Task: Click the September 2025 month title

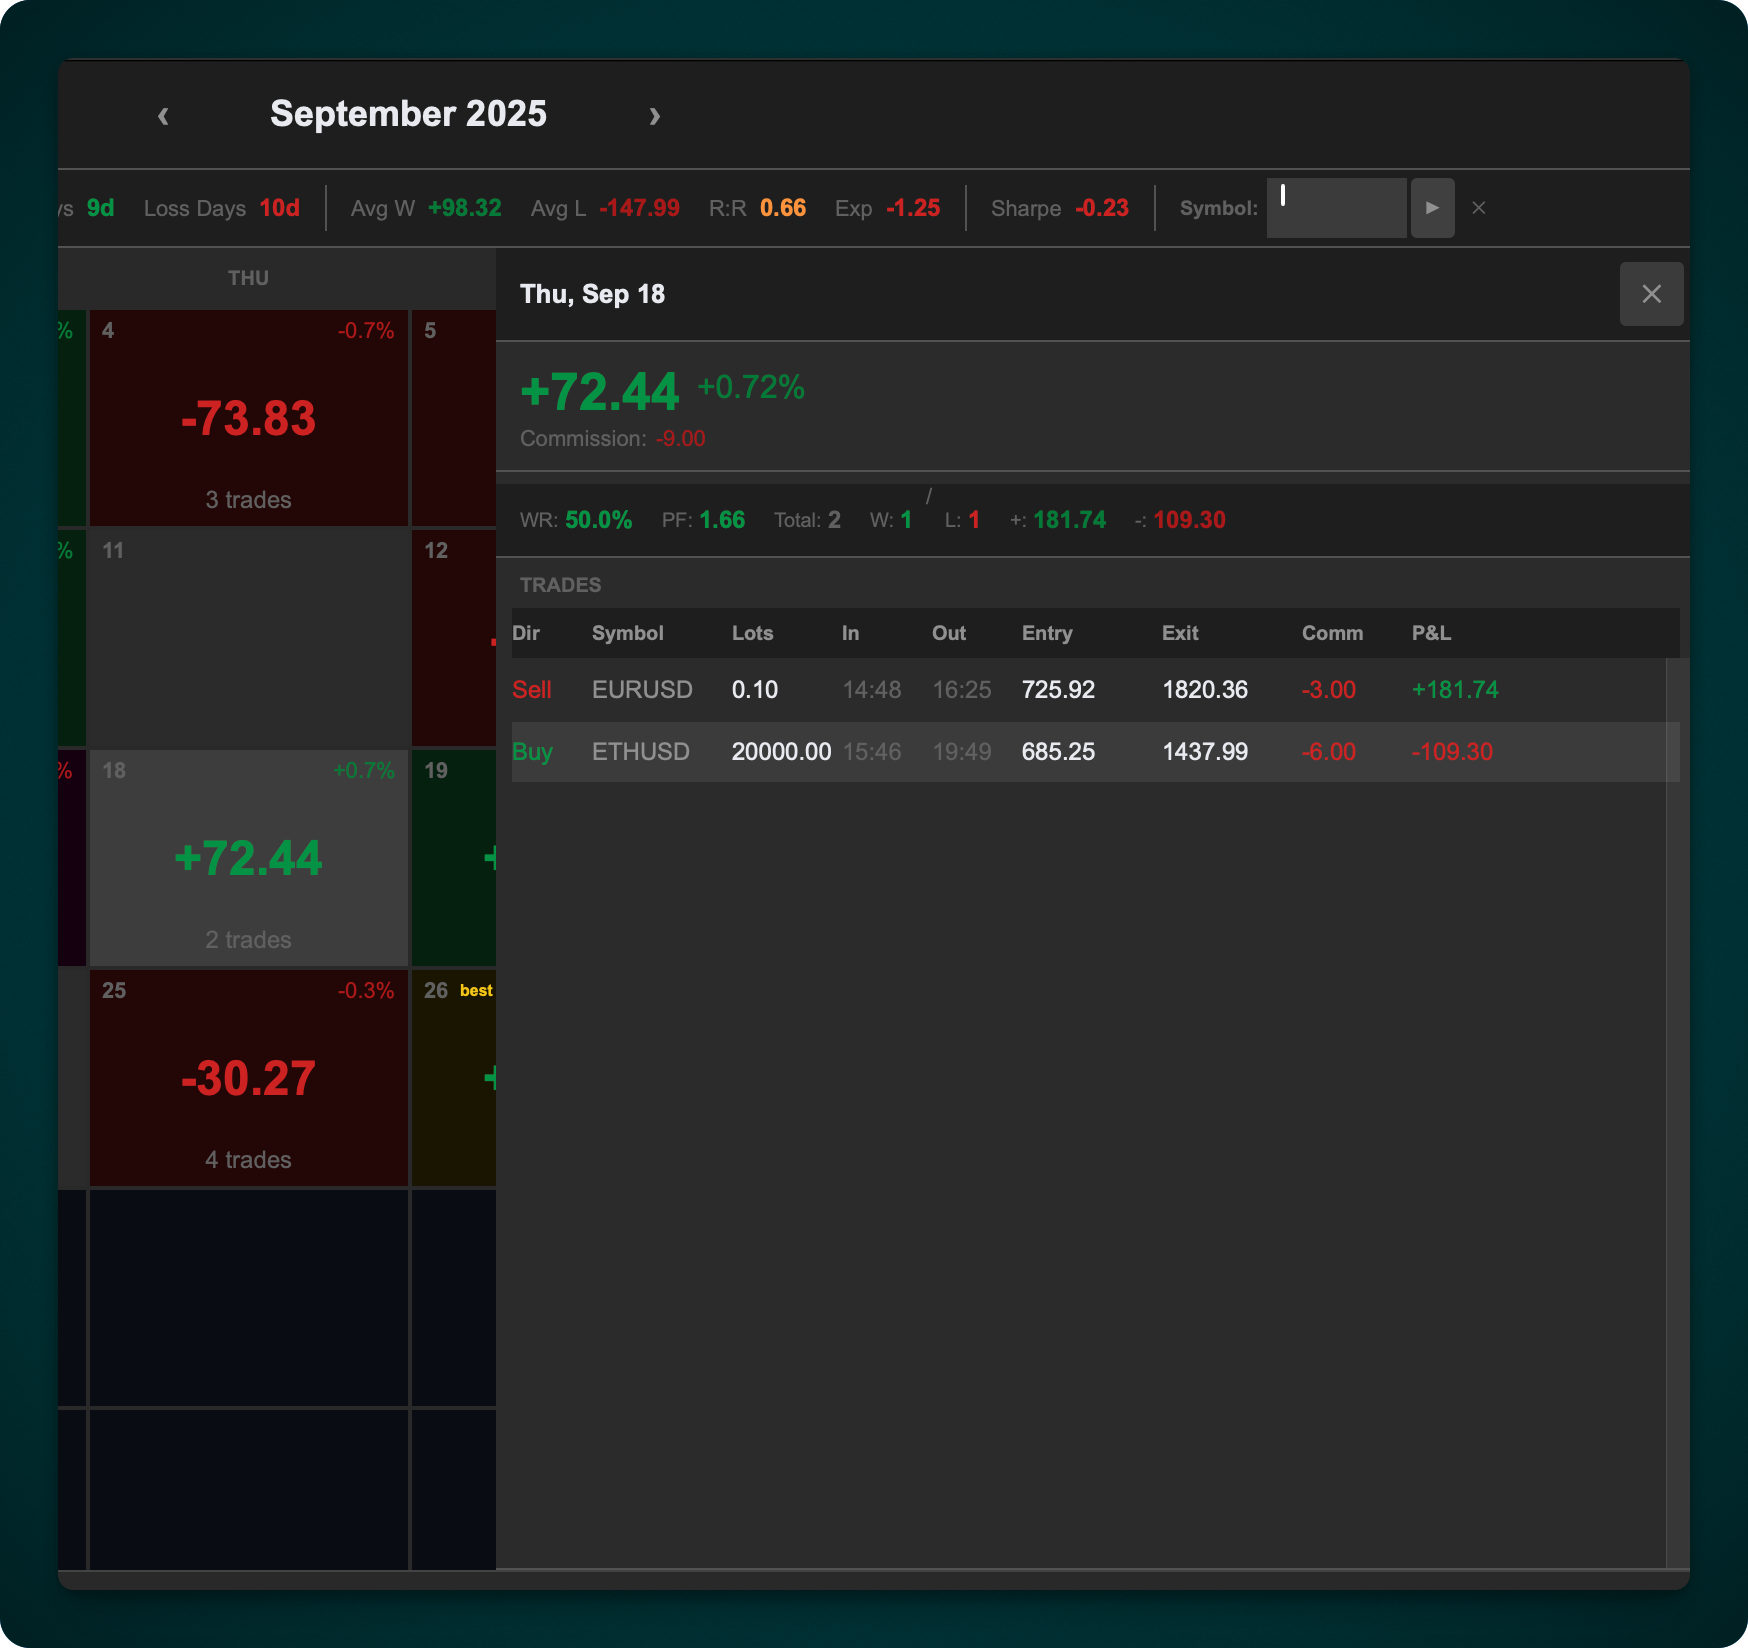Action: (408, 113)
